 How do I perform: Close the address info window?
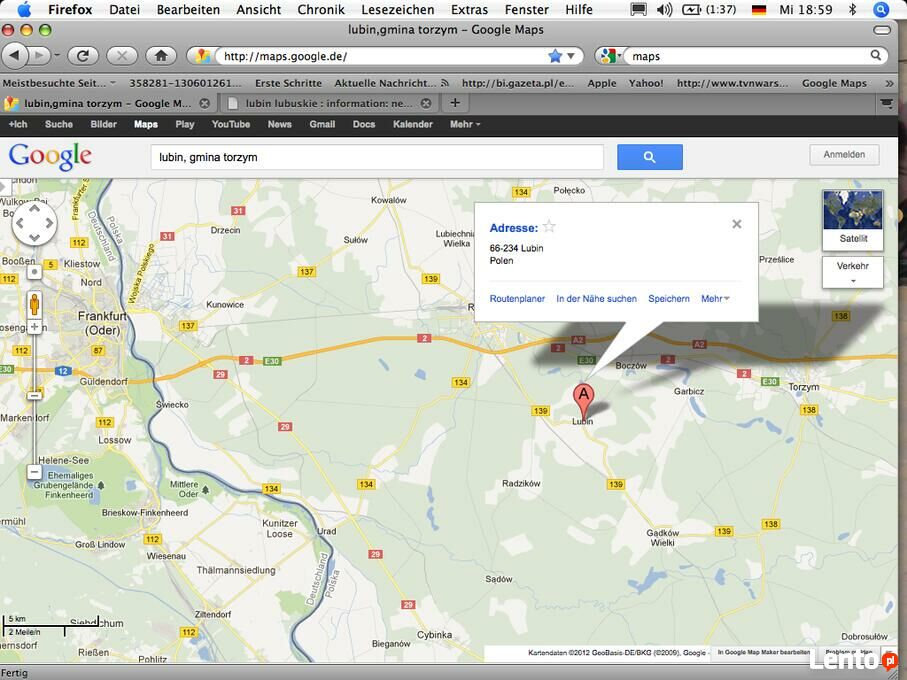pos(736,224)
